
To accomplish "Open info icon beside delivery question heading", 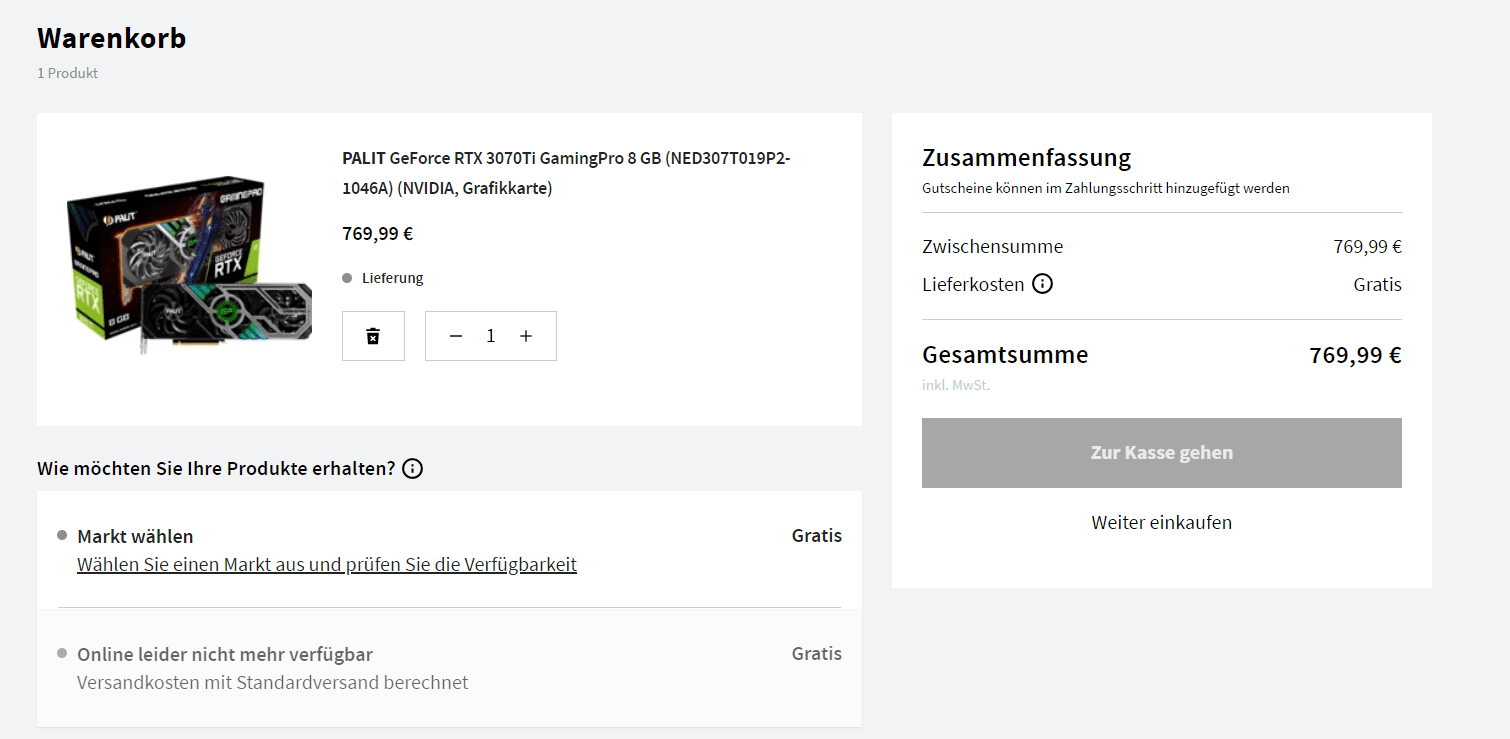I will click(412, 468).
